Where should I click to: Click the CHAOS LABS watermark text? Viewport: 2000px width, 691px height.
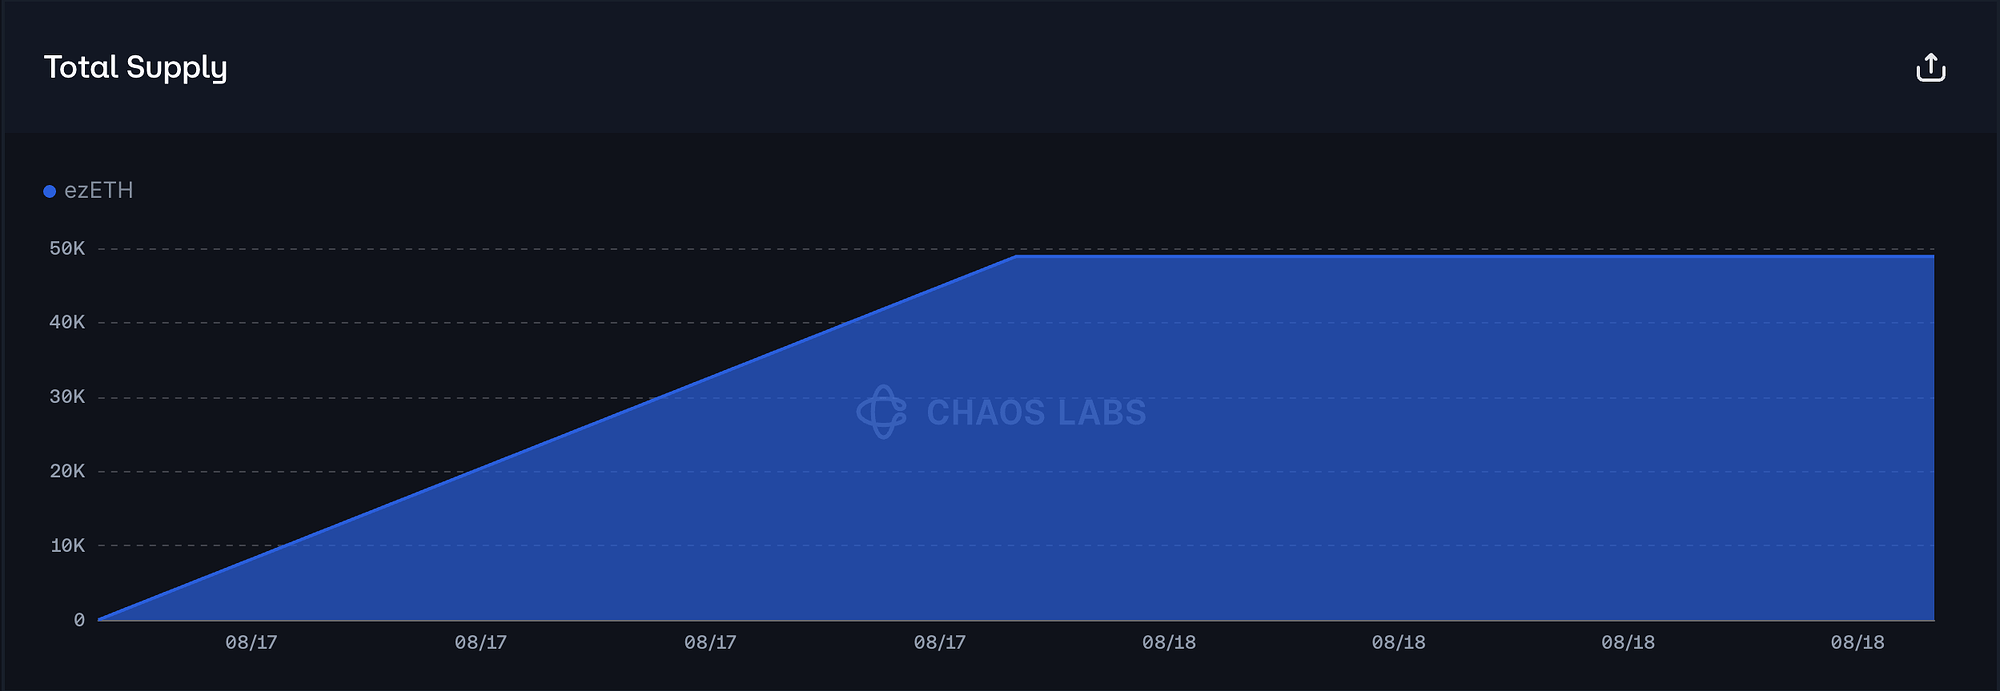tap(1036, 413)
